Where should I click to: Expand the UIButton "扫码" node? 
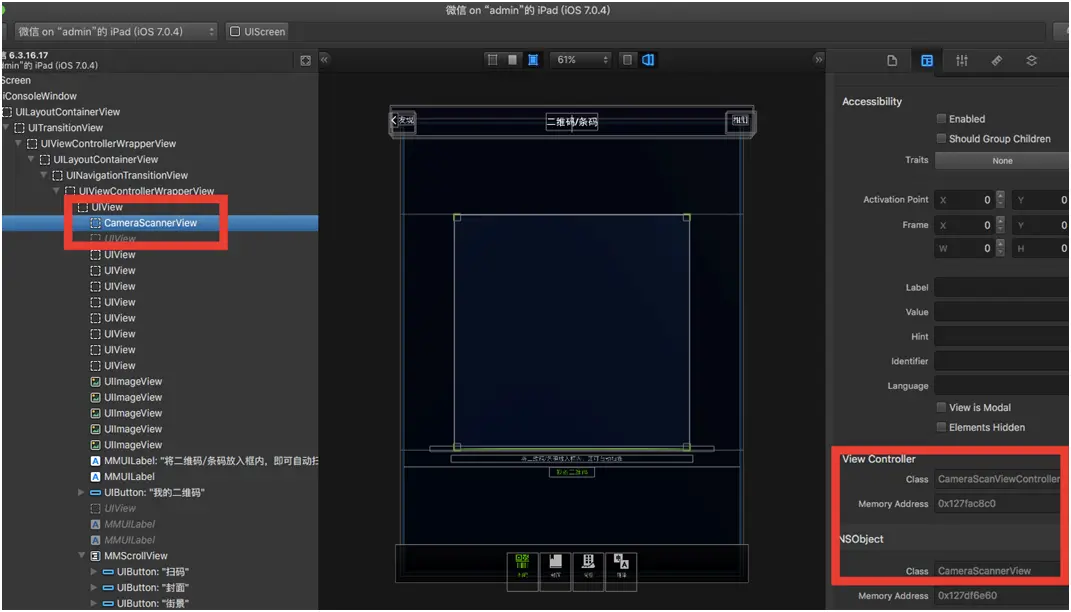tap(94, 572)
